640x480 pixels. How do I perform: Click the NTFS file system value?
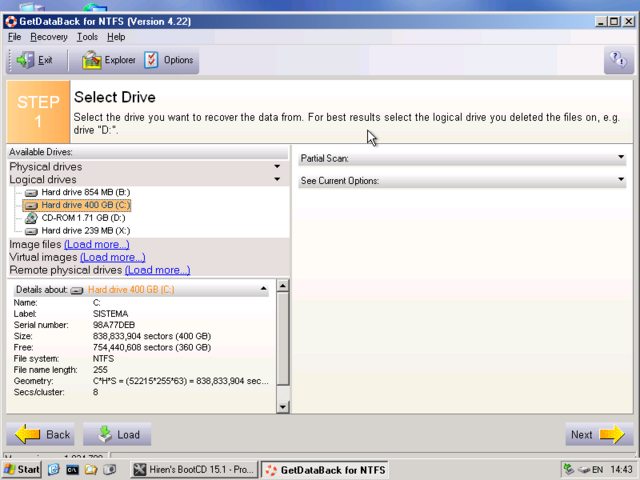[x=103, y=358]
